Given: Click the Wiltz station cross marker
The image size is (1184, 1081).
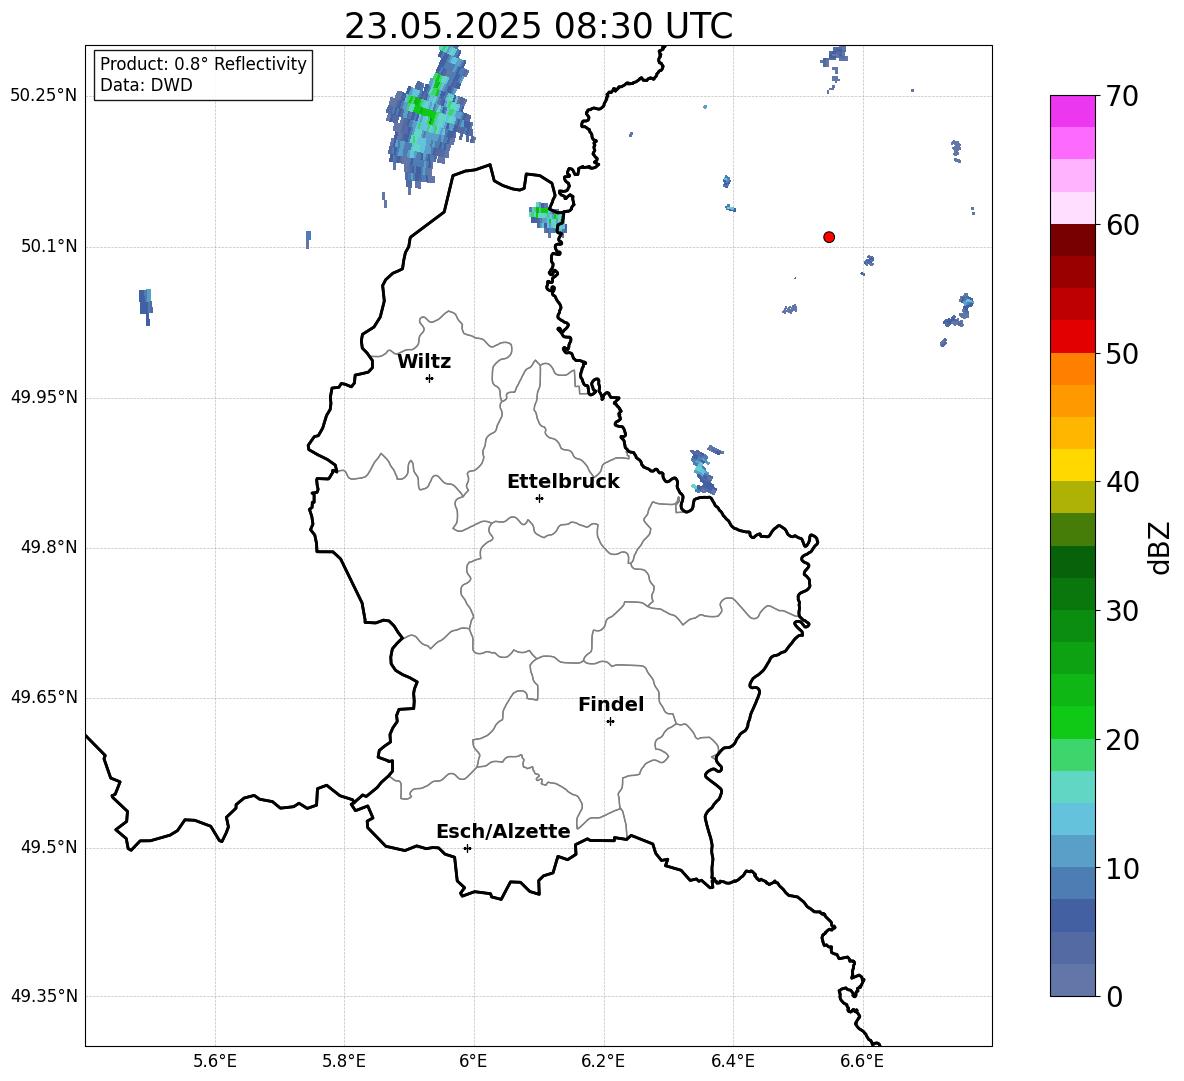Looking at the screenshot, I should pyautogui.click(x=430, y=378).
